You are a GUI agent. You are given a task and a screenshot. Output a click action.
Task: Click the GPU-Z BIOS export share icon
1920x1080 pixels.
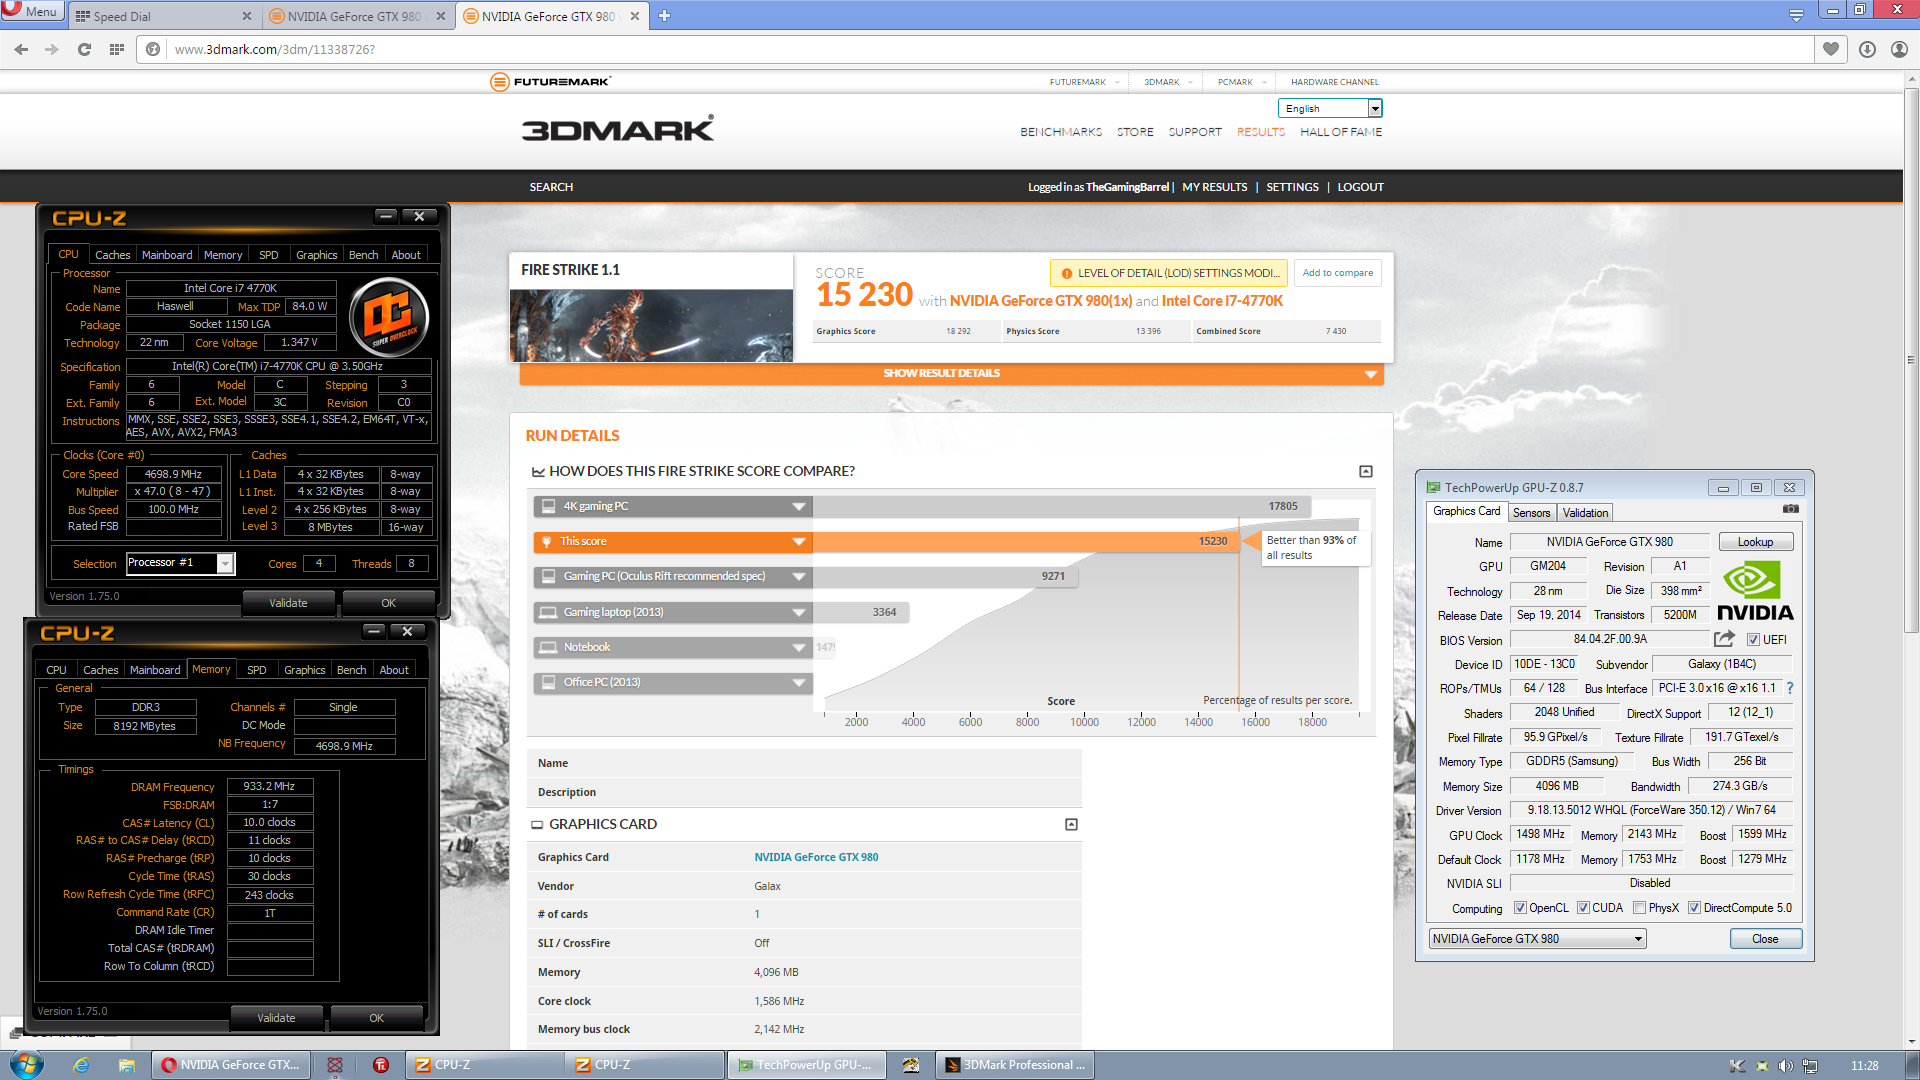1724,639
